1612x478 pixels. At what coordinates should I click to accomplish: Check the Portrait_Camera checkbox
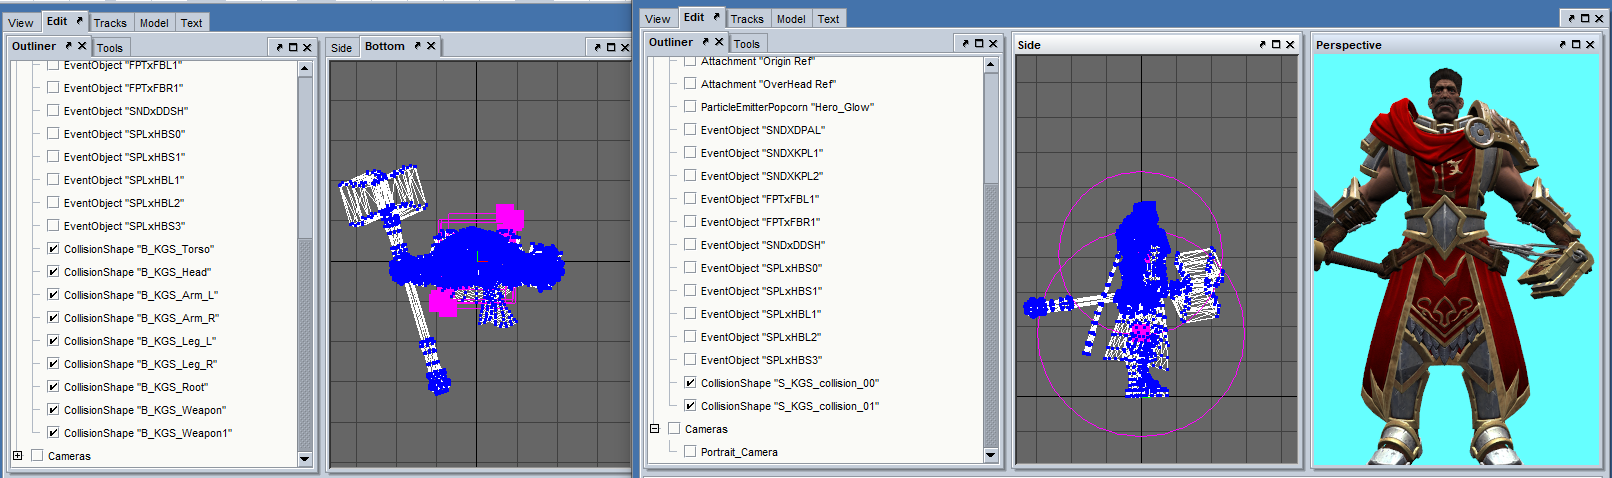coord(690,452)
